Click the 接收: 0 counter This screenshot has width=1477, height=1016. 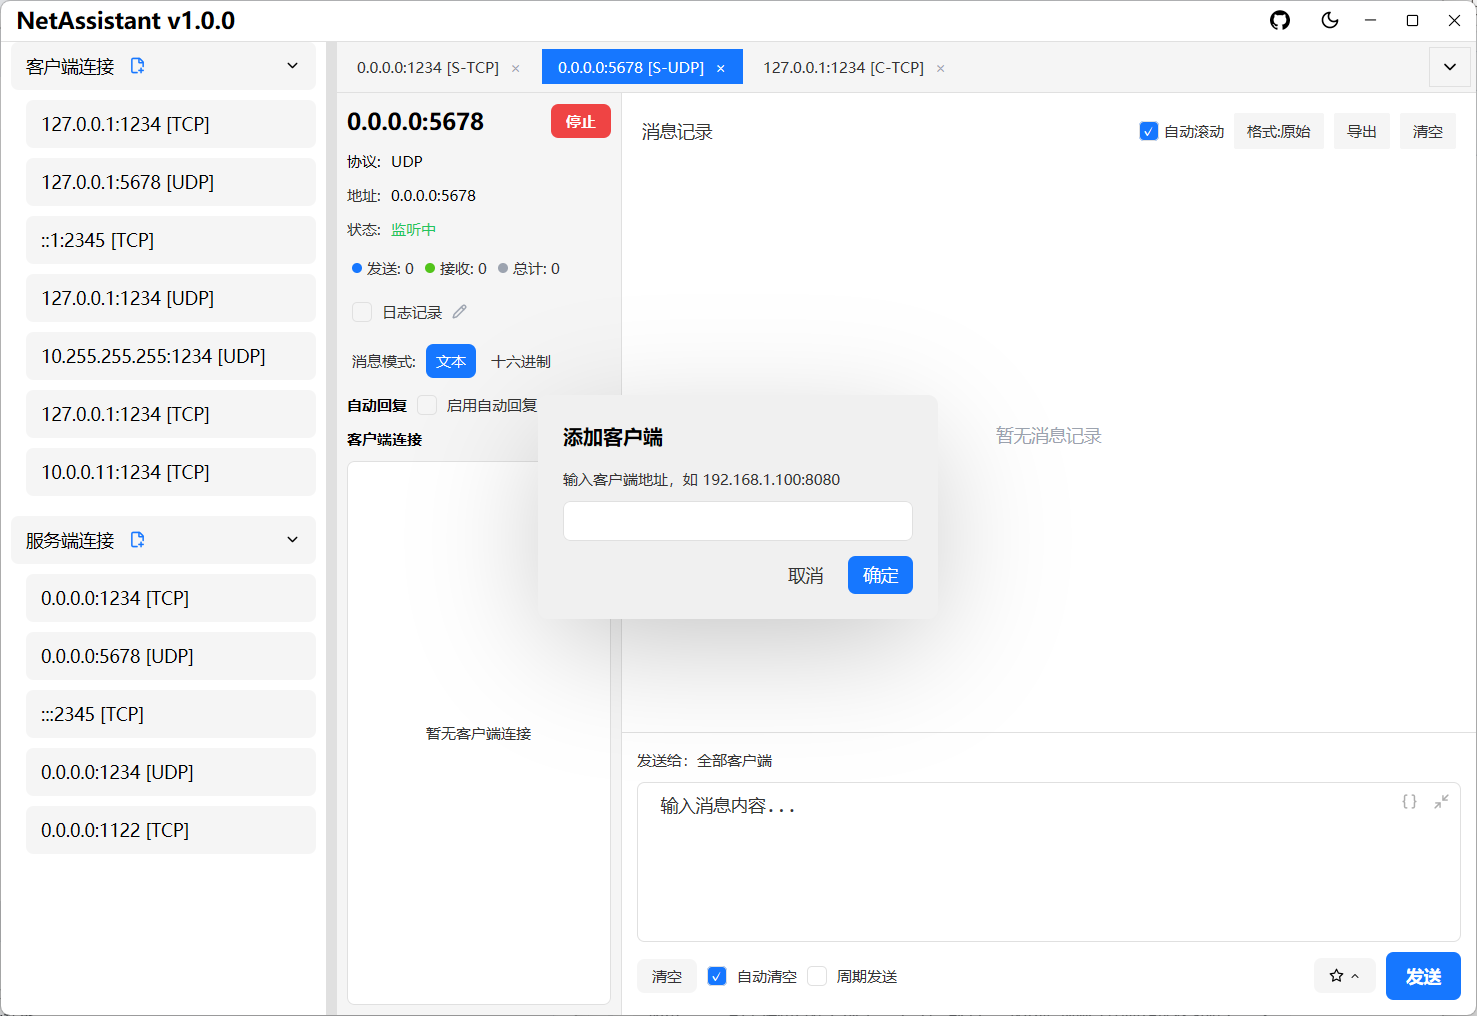(x=456, y=269)
